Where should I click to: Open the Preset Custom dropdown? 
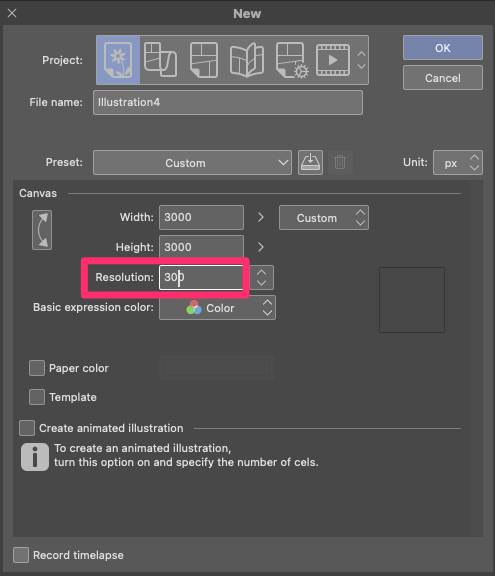[x=192, y=162]
